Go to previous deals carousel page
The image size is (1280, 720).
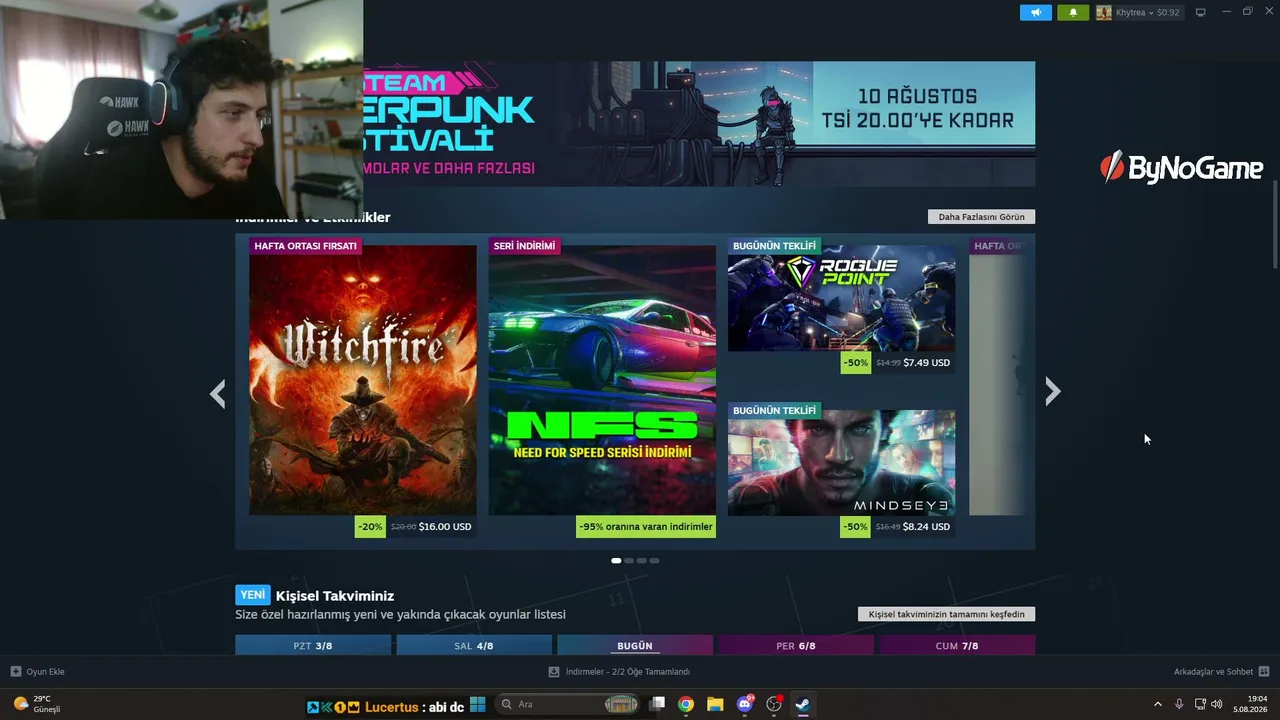coord(217,394)
